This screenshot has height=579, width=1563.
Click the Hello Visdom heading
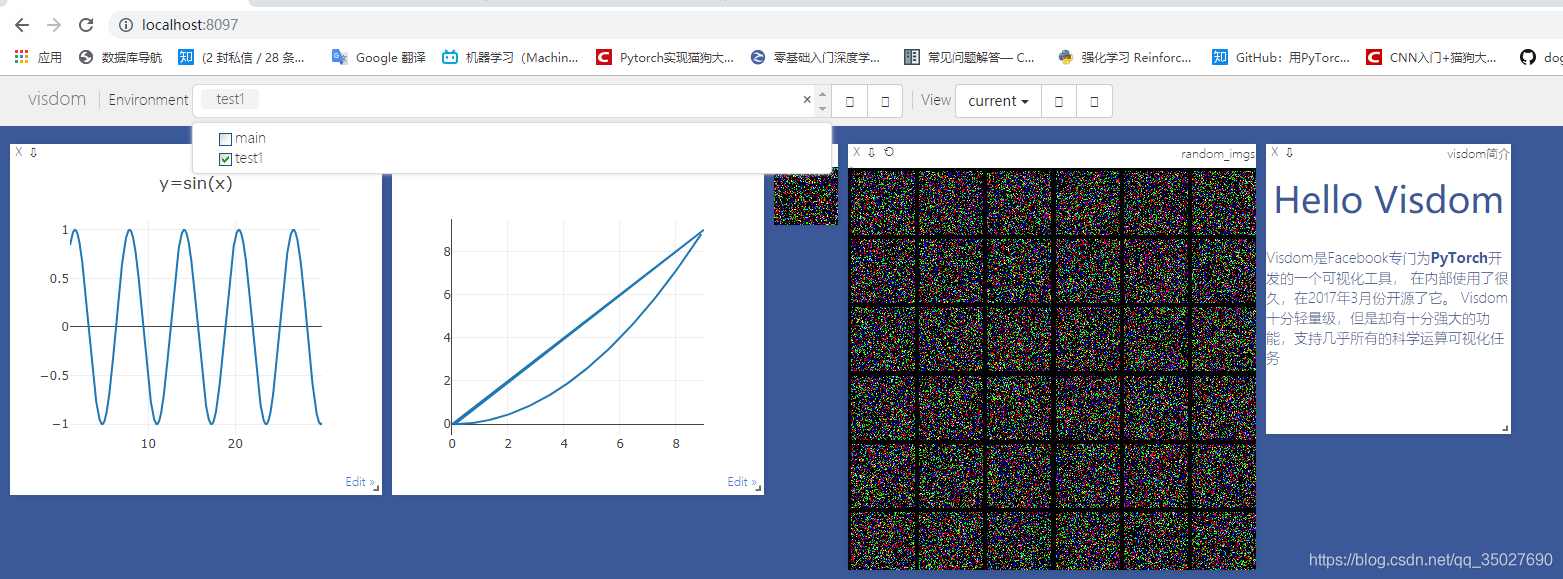coord(1388,200)
